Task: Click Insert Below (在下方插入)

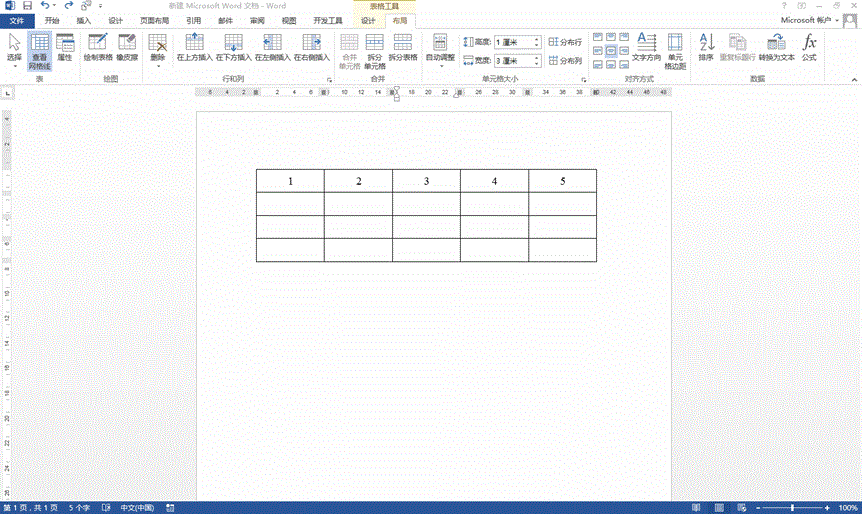Action: [234, 48]
